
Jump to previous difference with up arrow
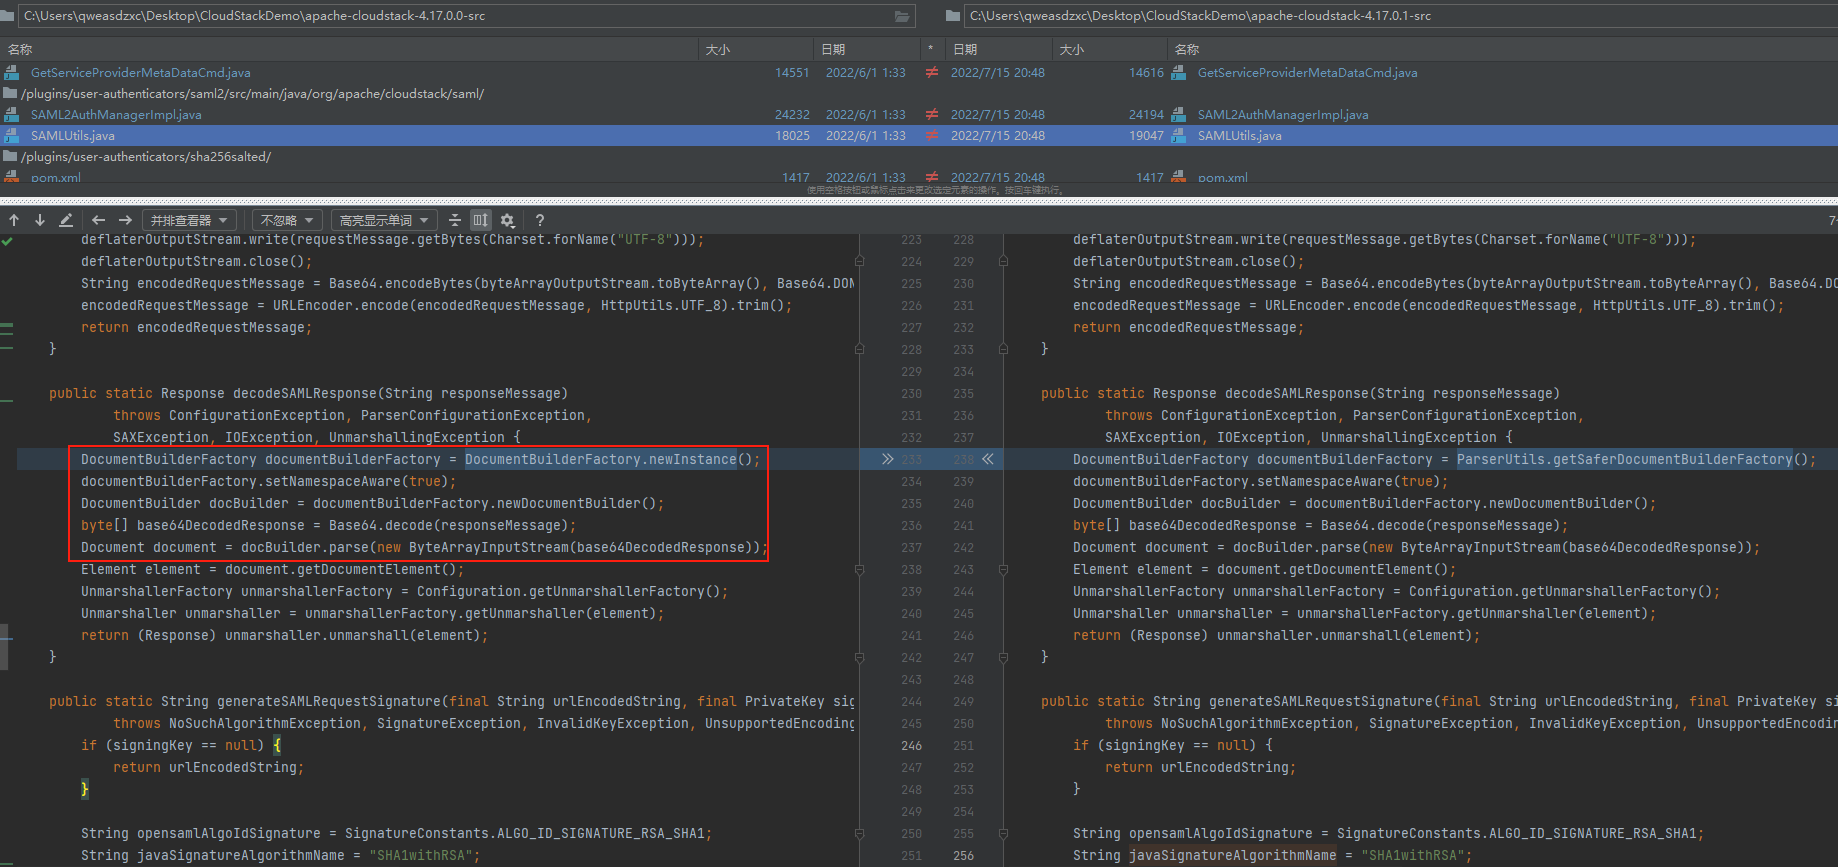[x=14, y=220]
